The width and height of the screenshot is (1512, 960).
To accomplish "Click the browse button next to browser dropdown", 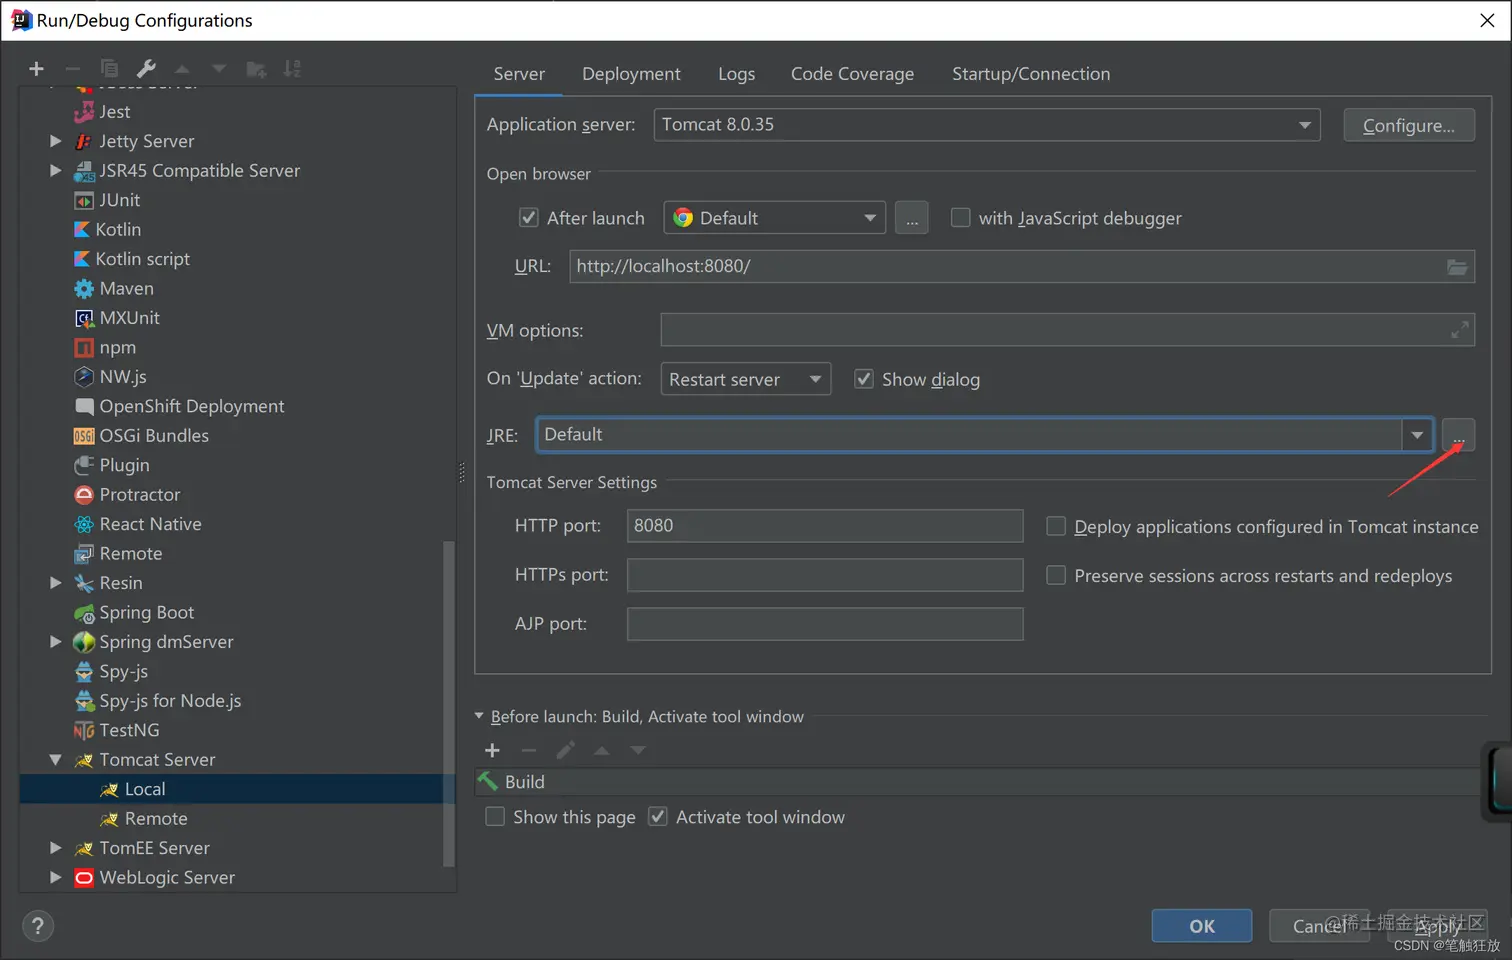I will pos(911,218).
